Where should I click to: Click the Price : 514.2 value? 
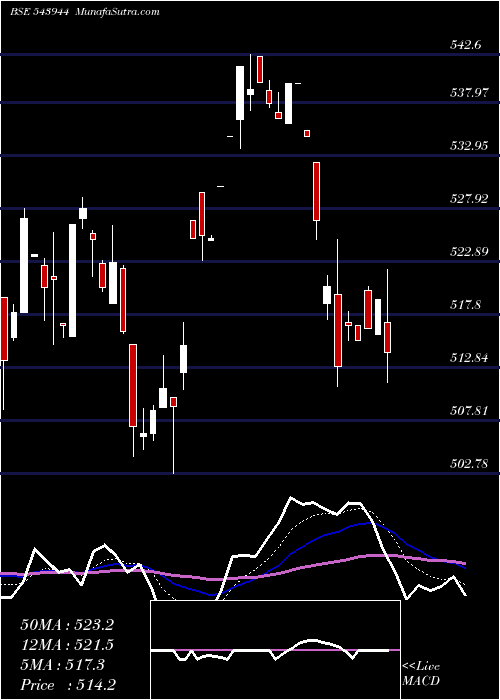pyautogui.click(x=68, y=685)
